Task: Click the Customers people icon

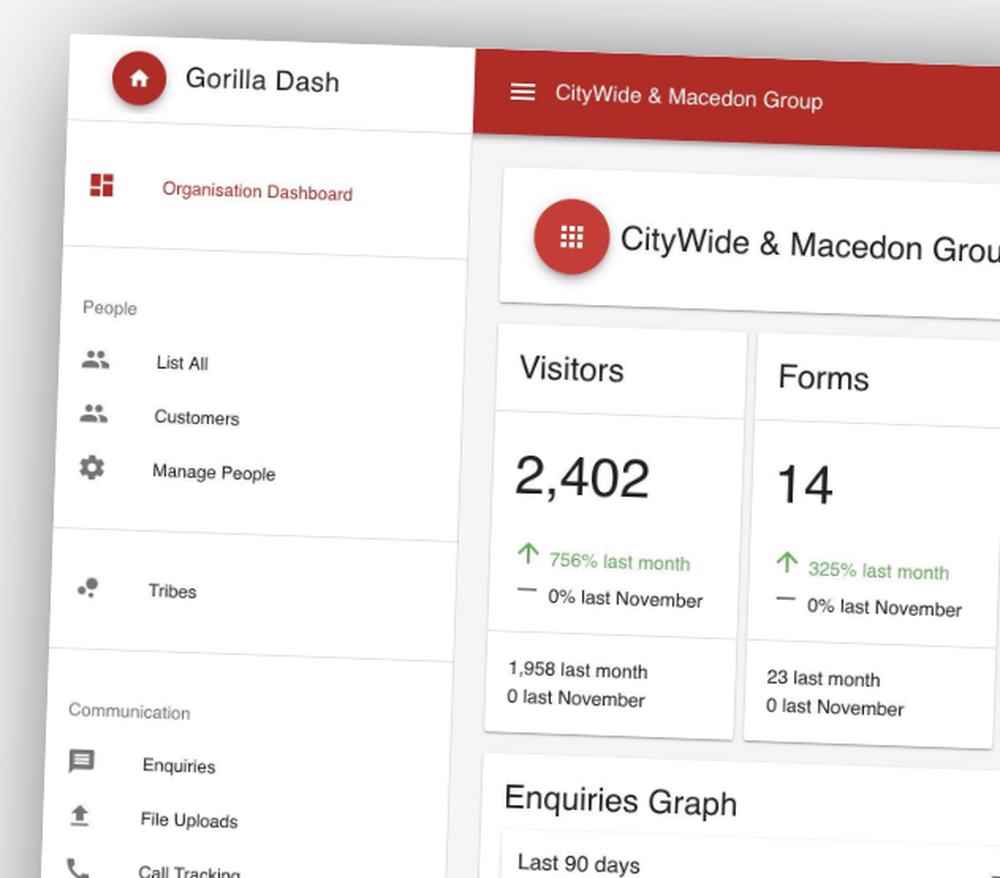Action: click(94, 414)
